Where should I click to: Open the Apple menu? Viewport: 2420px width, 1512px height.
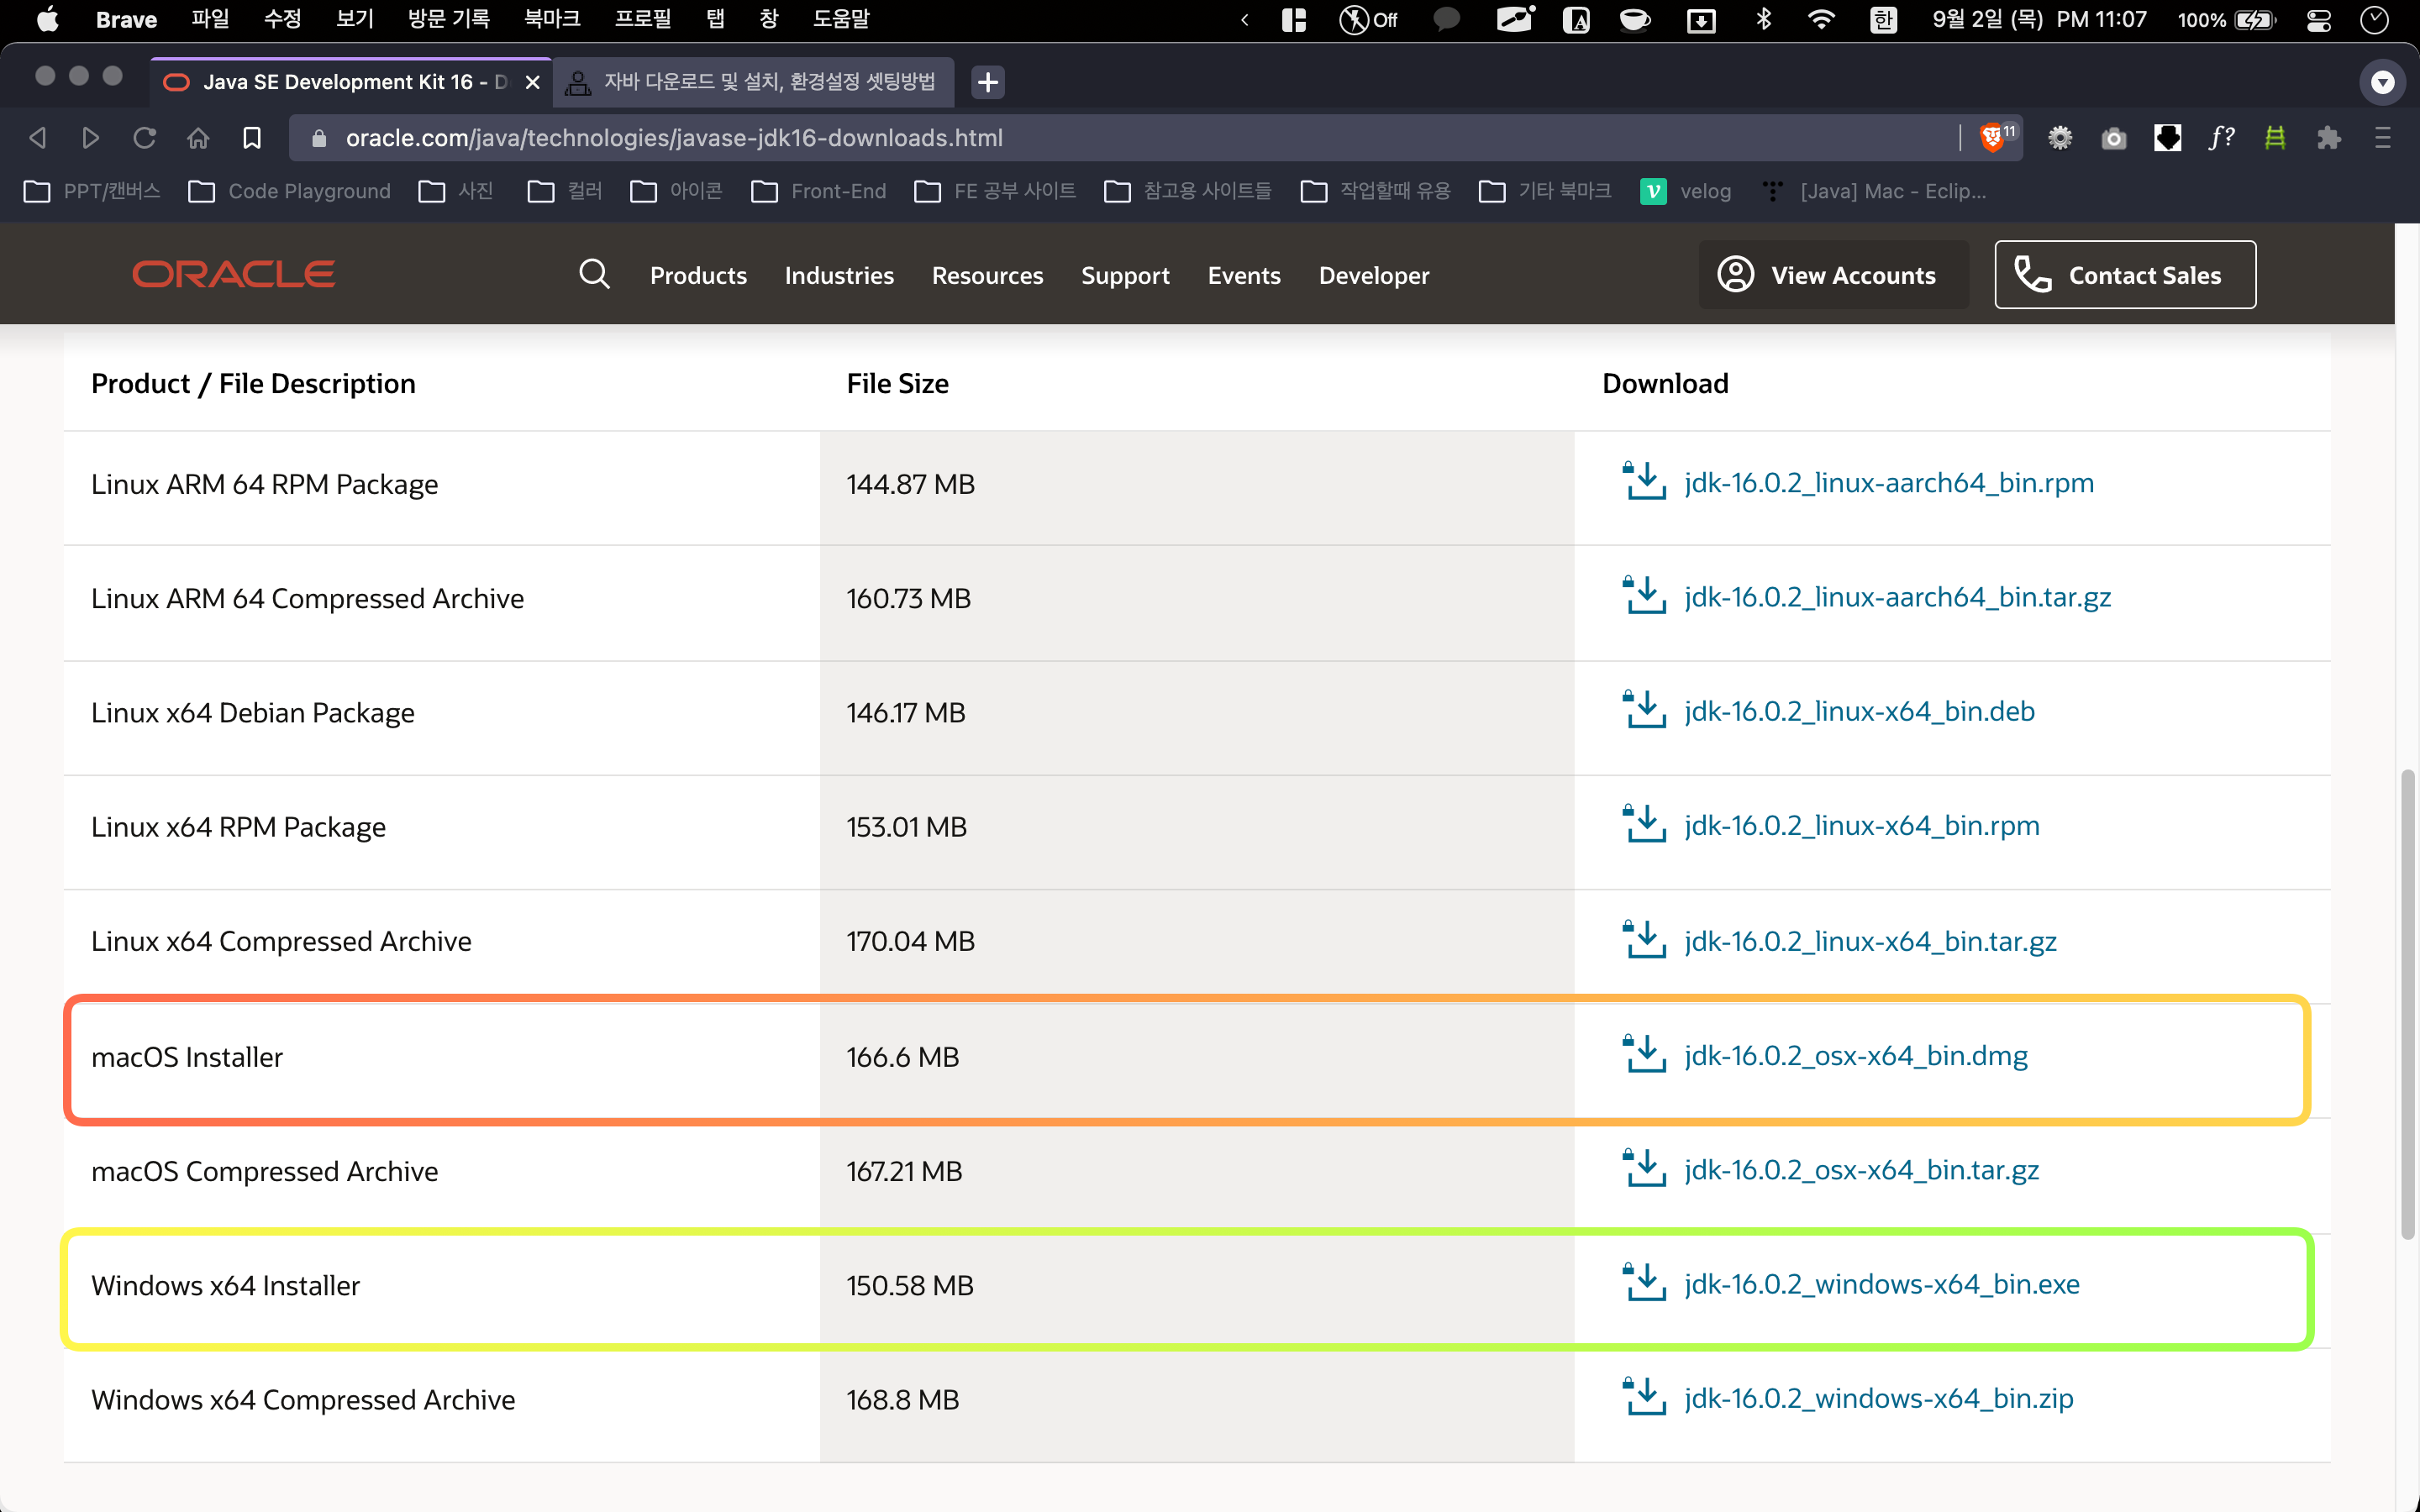coord(47,19)
